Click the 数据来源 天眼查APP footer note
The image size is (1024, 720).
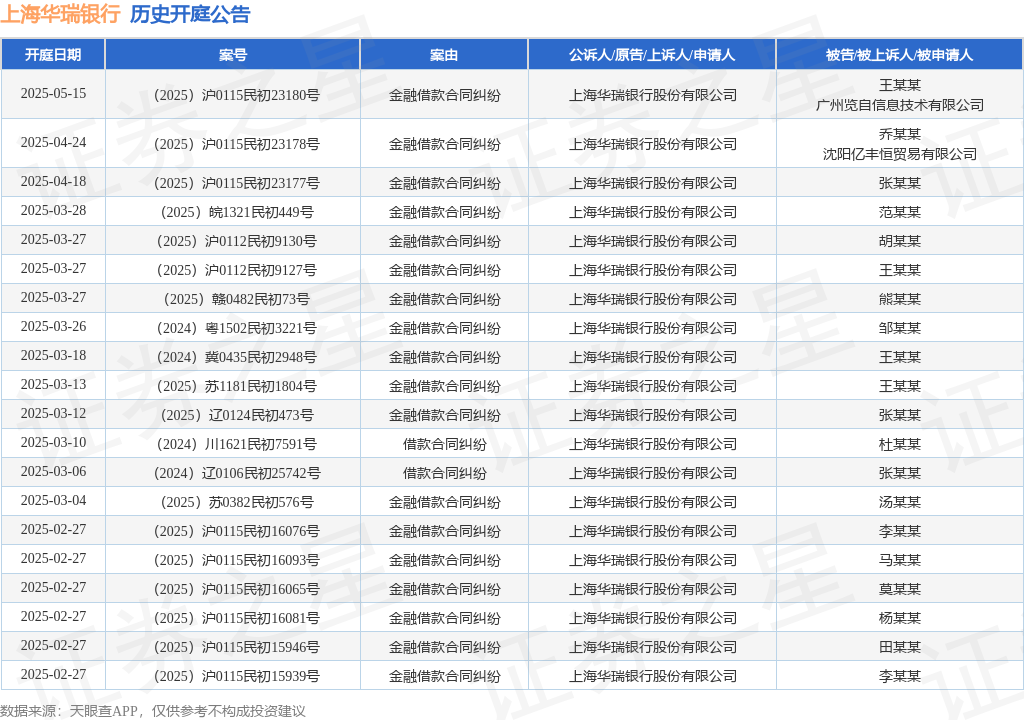click(x=153, y=711)
